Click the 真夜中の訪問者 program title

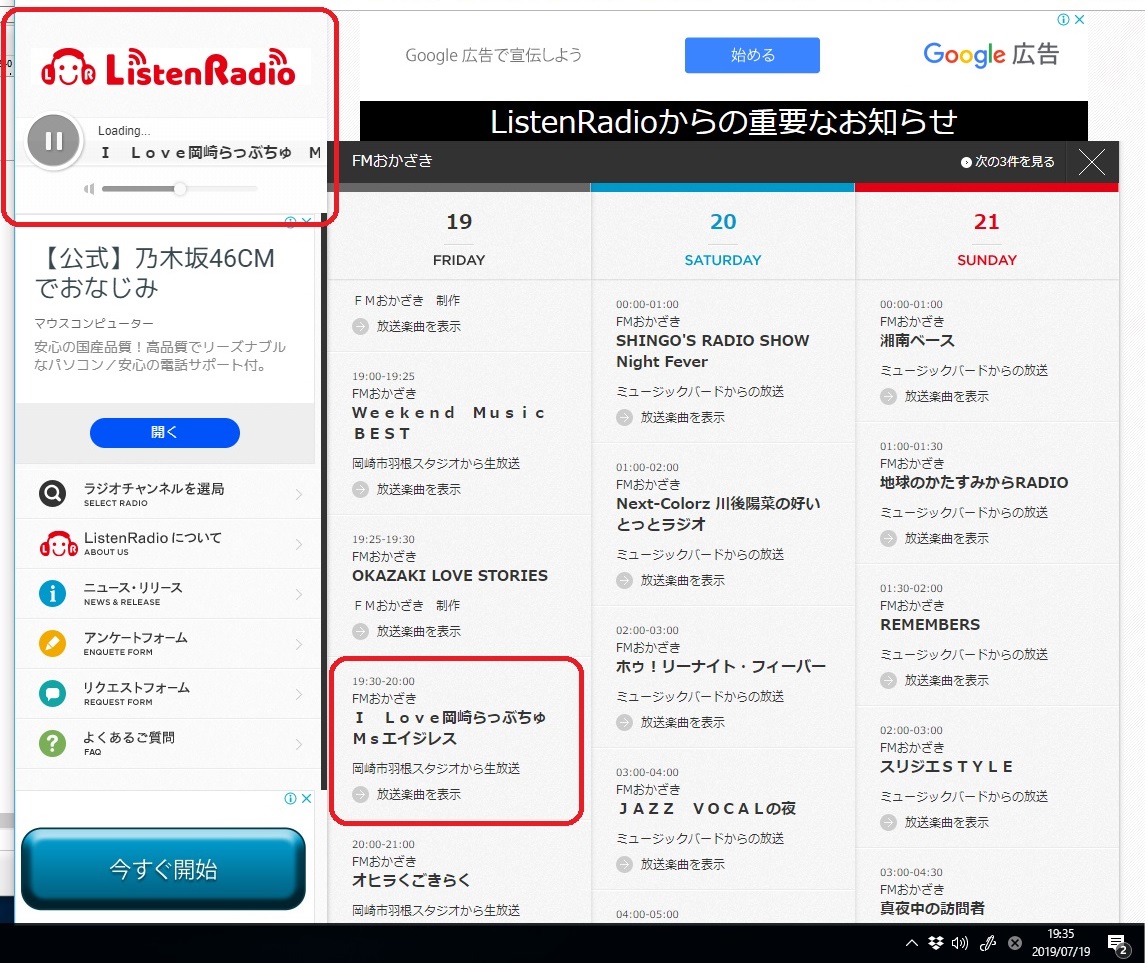coord(933,908)
